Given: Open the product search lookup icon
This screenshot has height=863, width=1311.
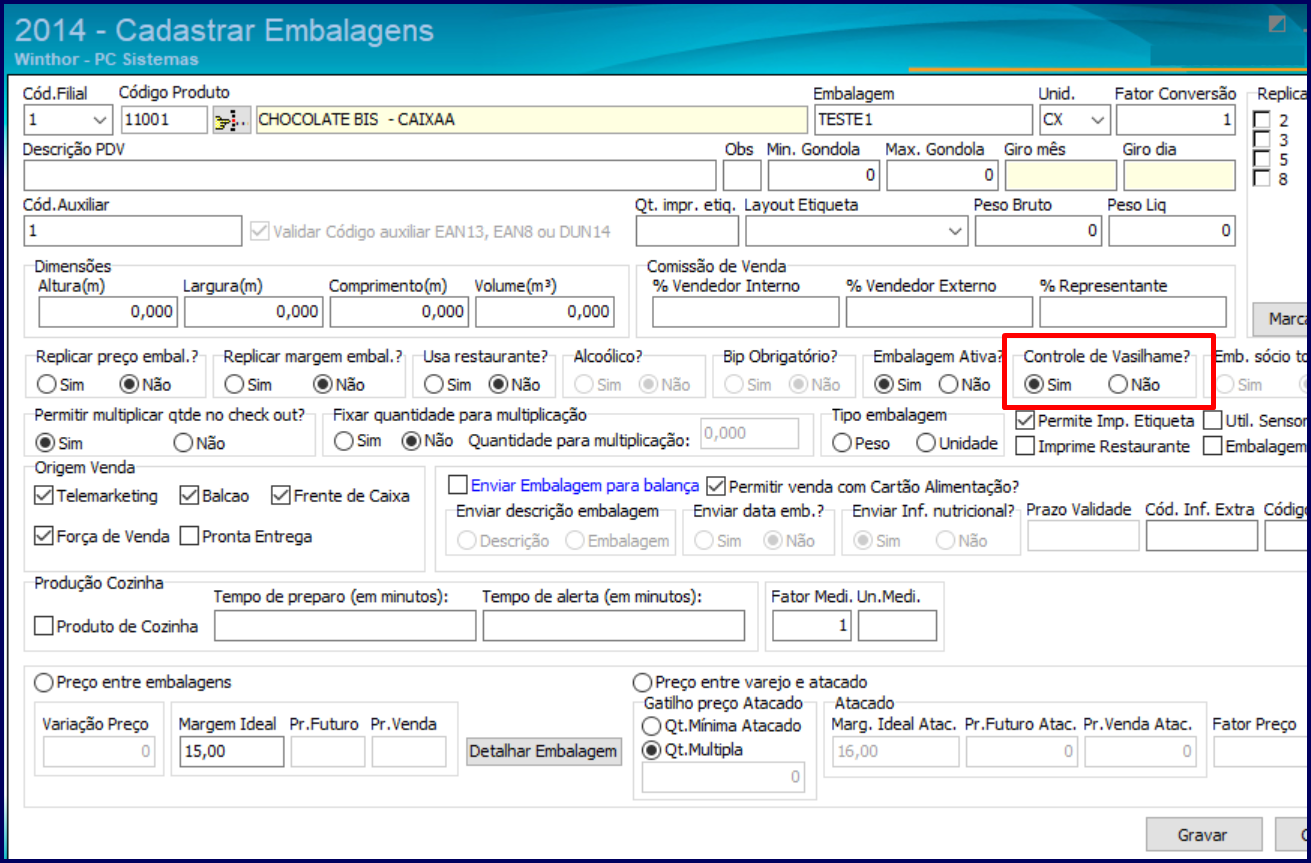Looking at the screenshot, I should (x=231, y=121).
